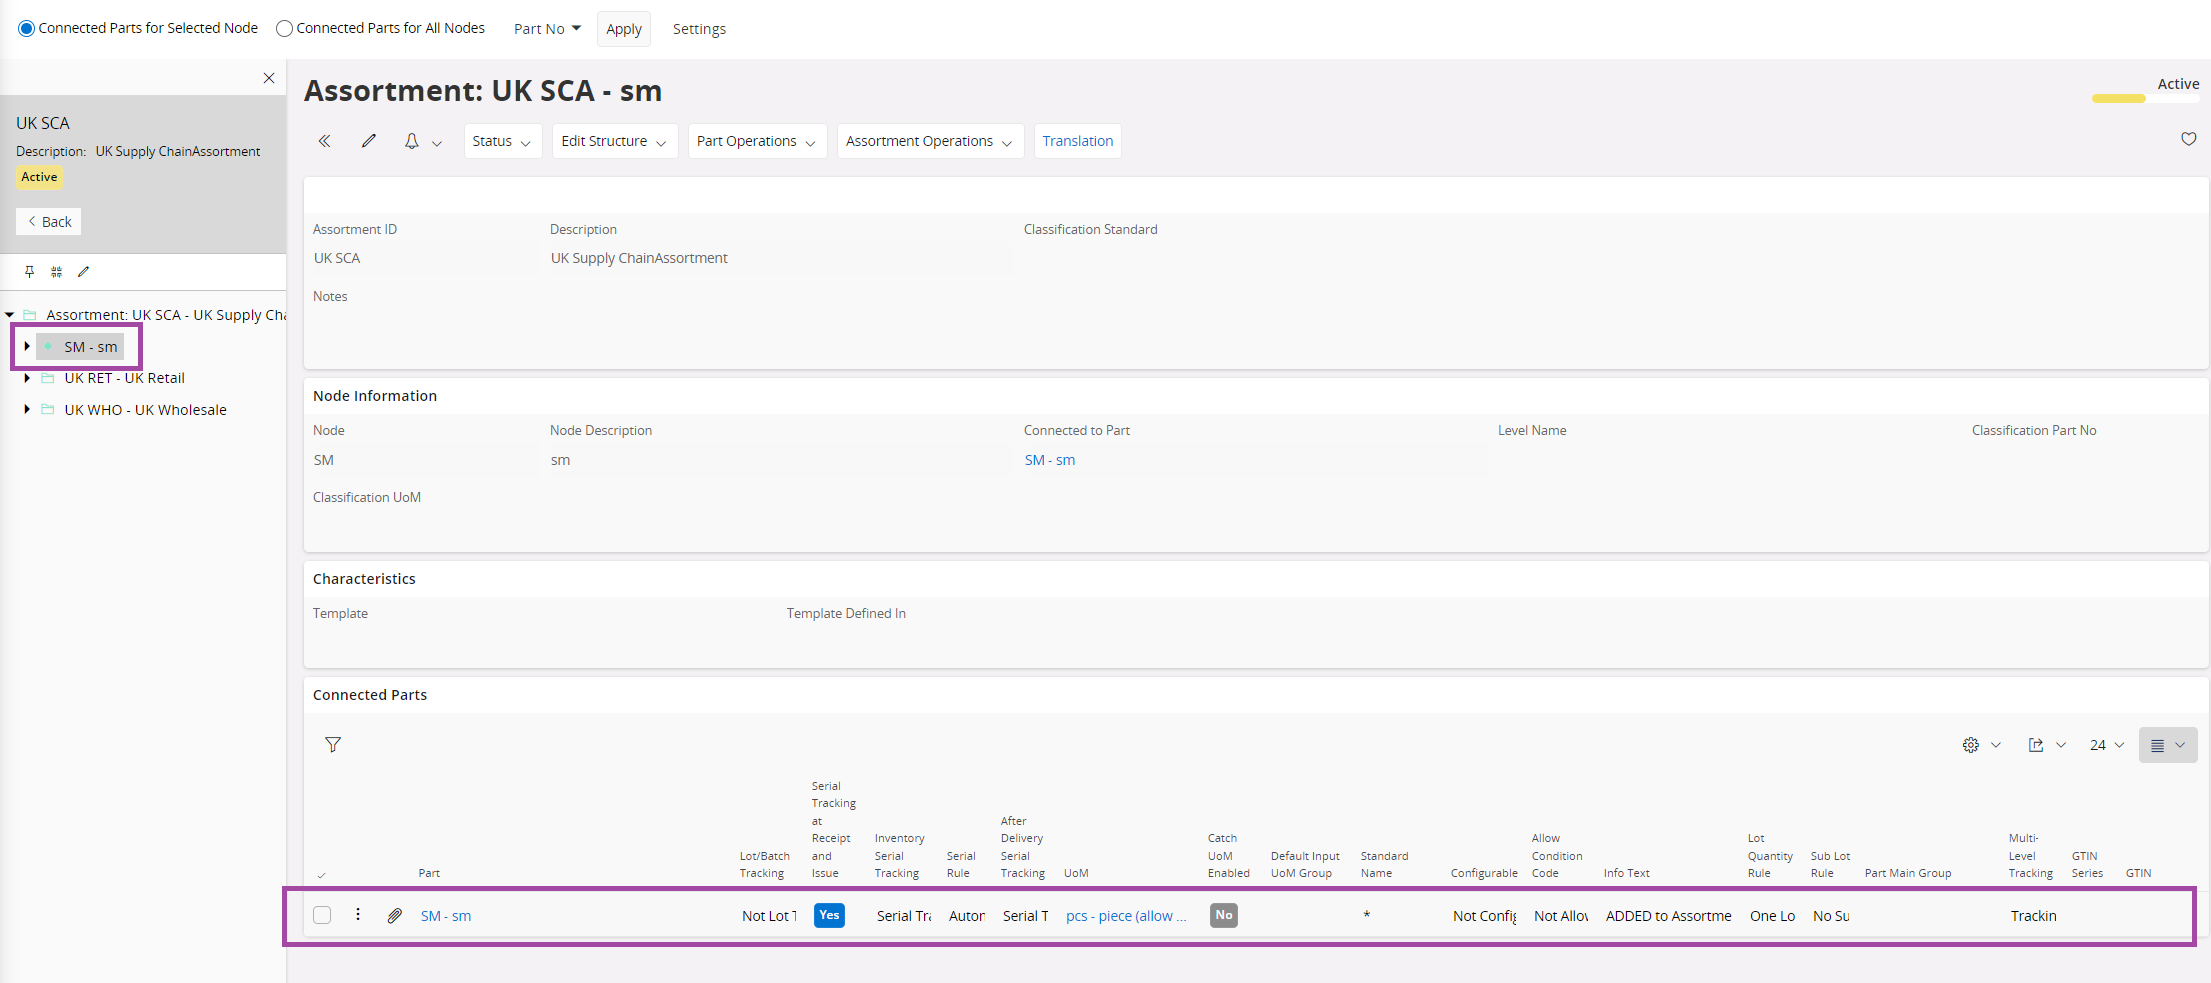Click the double-chevron collapse icon

[324, 141]
